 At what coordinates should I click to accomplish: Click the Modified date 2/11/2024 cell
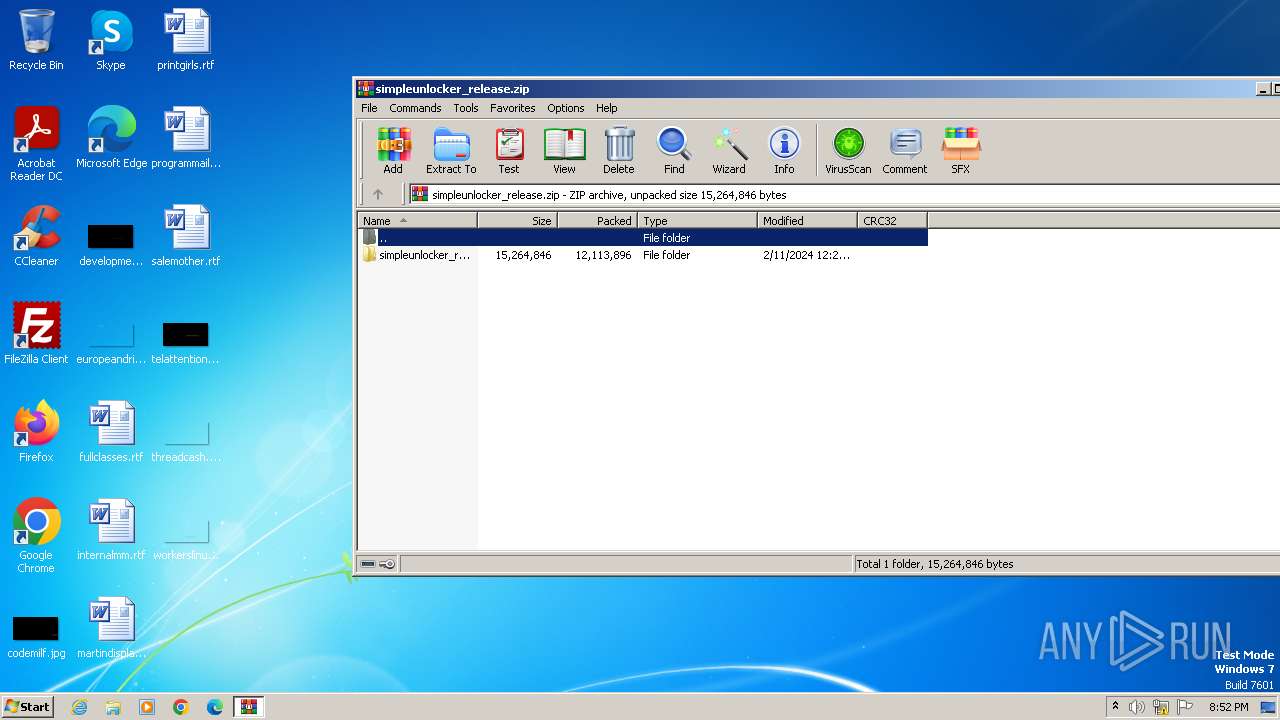806,255
